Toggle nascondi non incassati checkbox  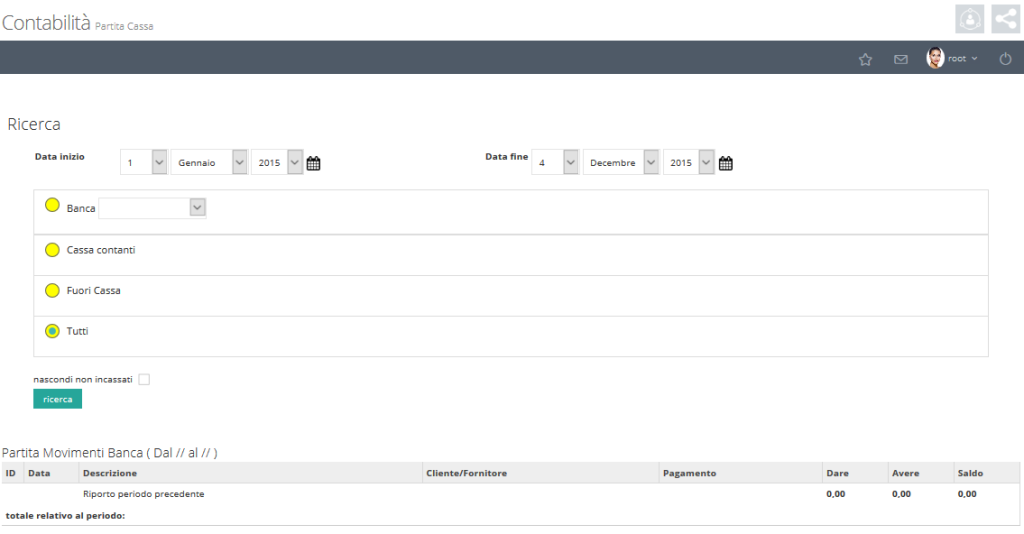(144, 379)
